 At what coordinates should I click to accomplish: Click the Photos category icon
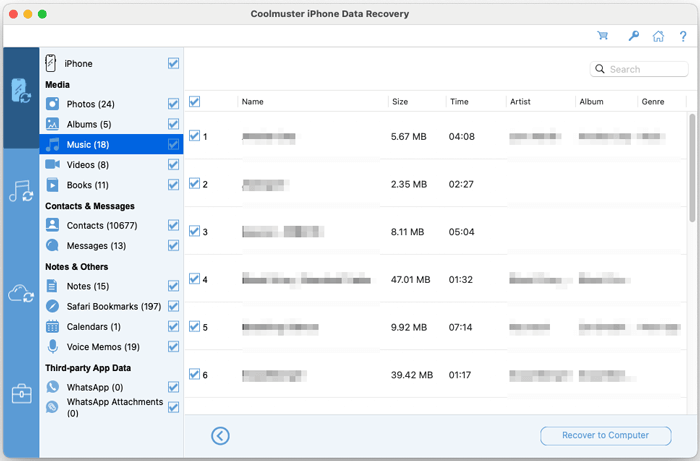(x=52, y=104)
